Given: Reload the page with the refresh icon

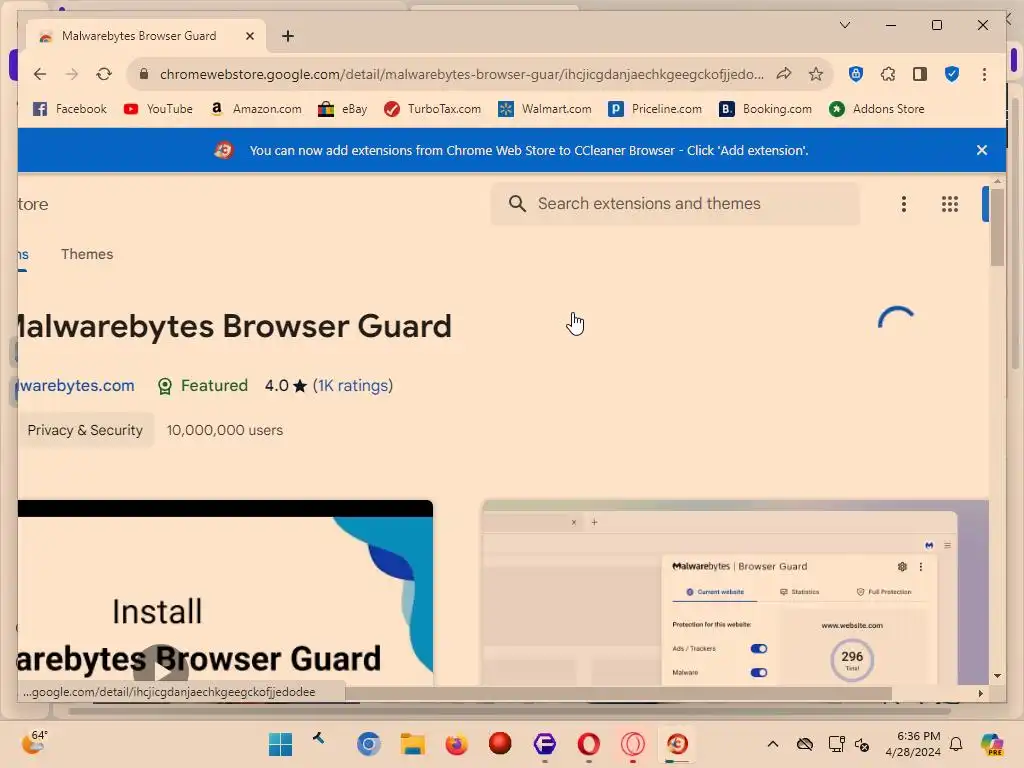Looking at the screenshot, I should (104, 74).
